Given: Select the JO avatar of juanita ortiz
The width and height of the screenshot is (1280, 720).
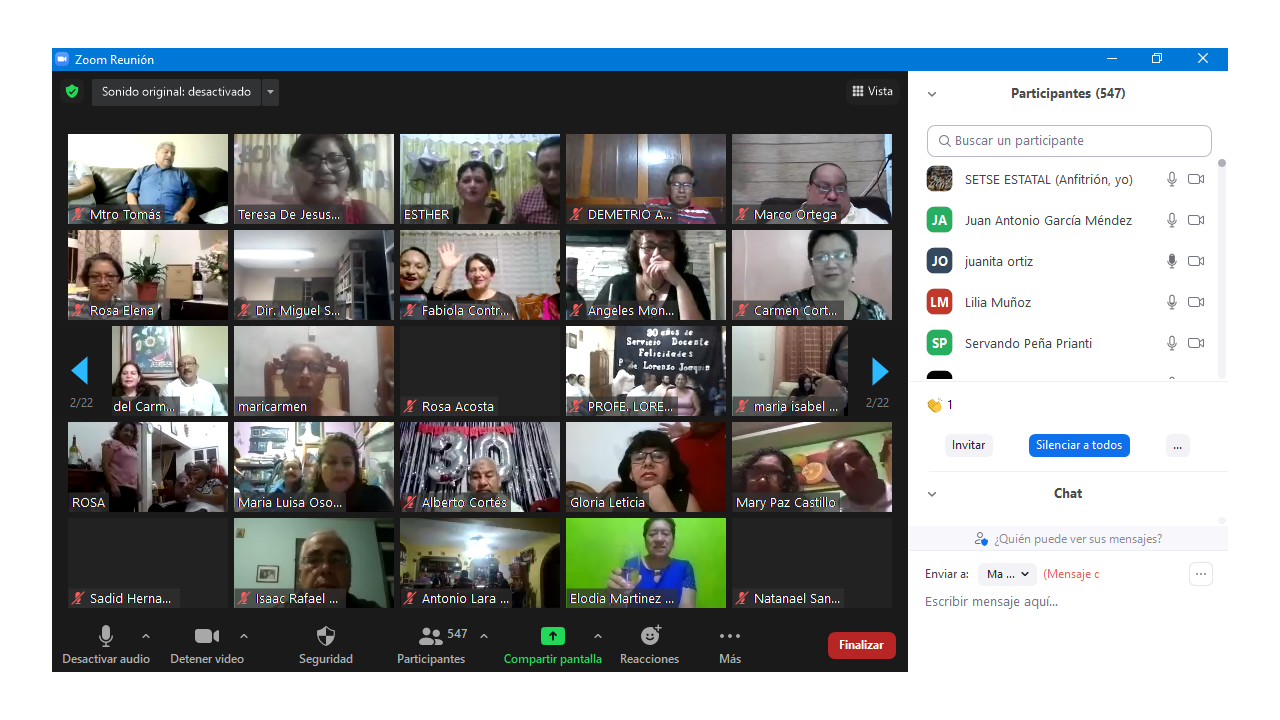Looking at the screenshot, I should coord(939,261).
